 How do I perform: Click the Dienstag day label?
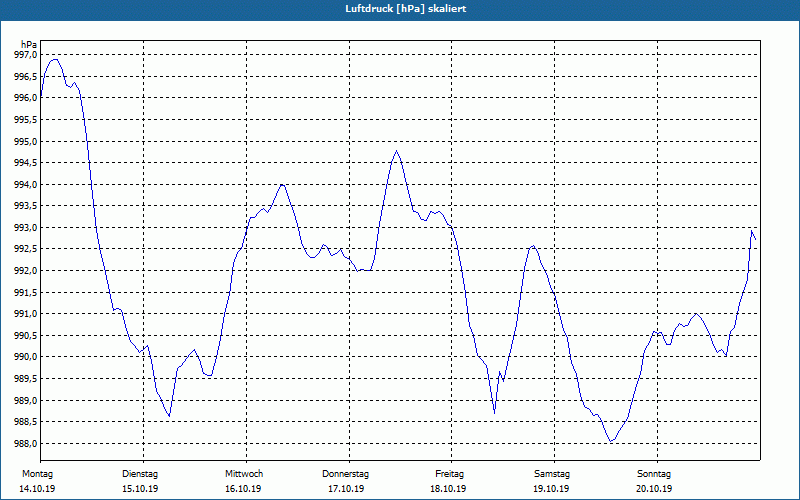click(x=140, y=474)
